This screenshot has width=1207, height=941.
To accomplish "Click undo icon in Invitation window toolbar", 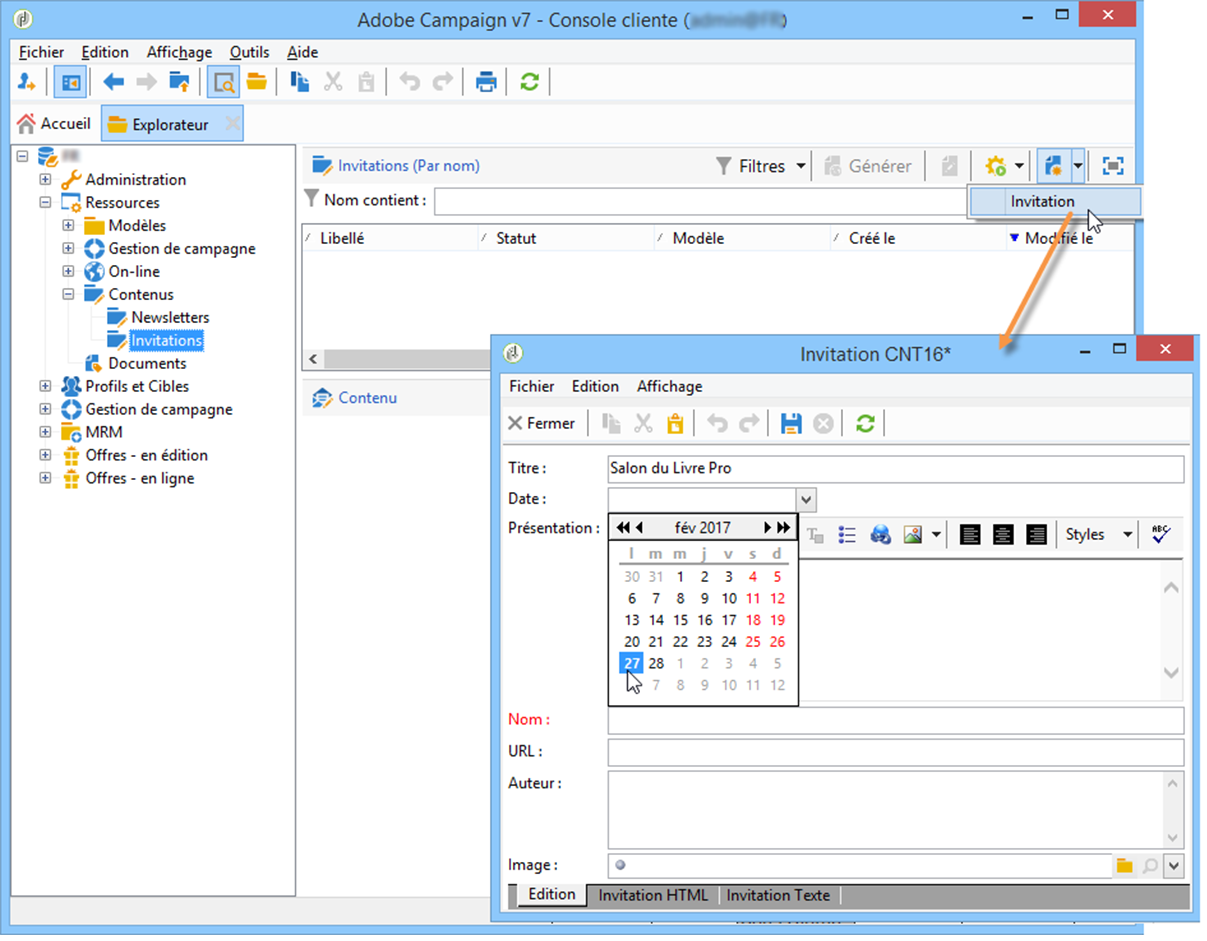I will point(717,424).
